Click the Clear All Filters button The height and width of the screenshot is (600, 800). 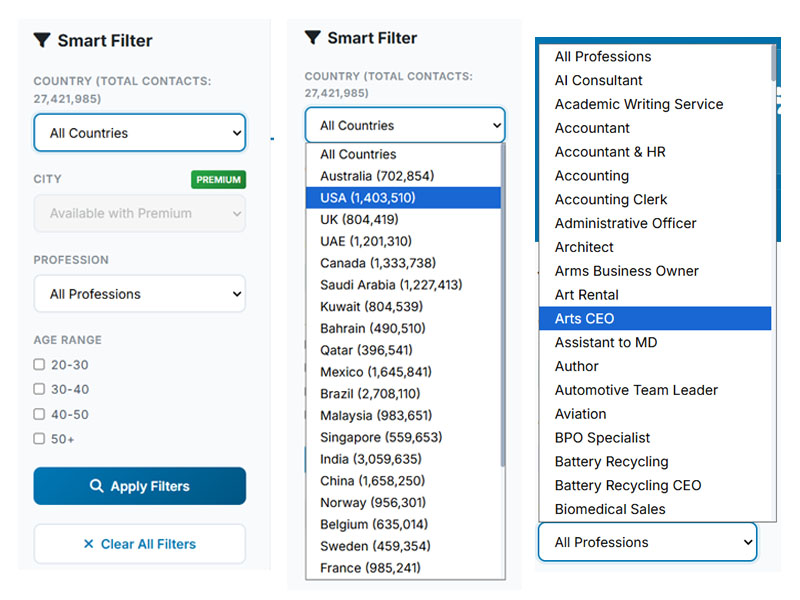pos(139,543)
